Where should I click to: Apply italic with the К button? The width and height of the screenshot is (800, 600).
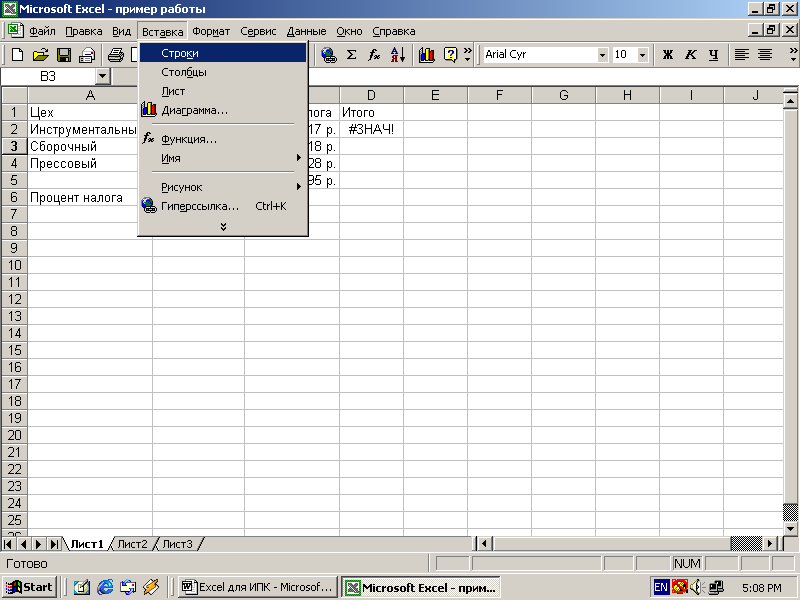(690, 55)
